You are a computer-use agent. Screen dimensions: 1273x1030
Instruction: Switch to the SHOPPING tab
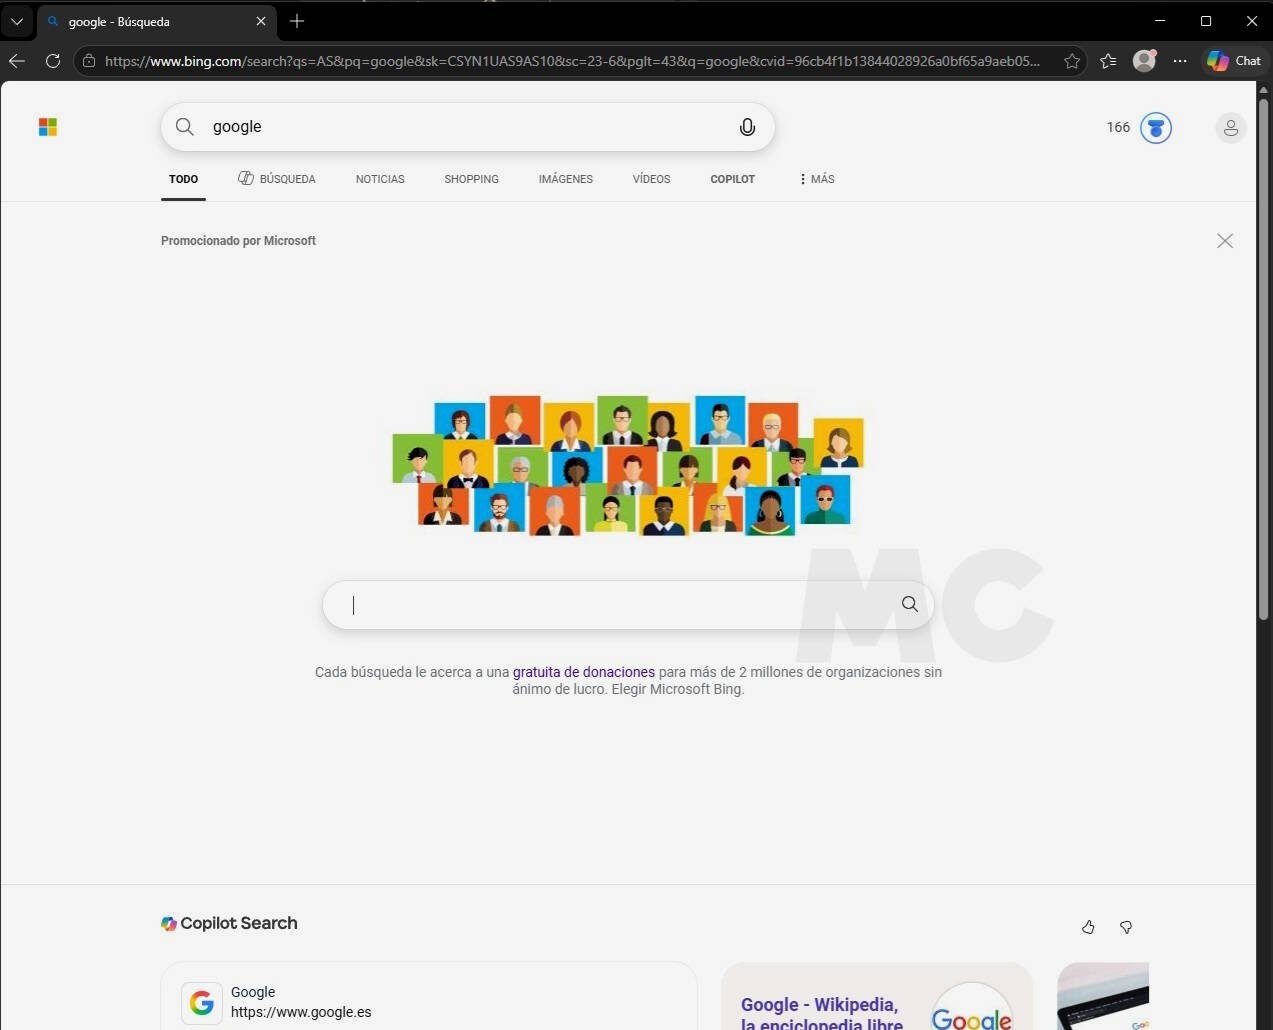(471, 179)
